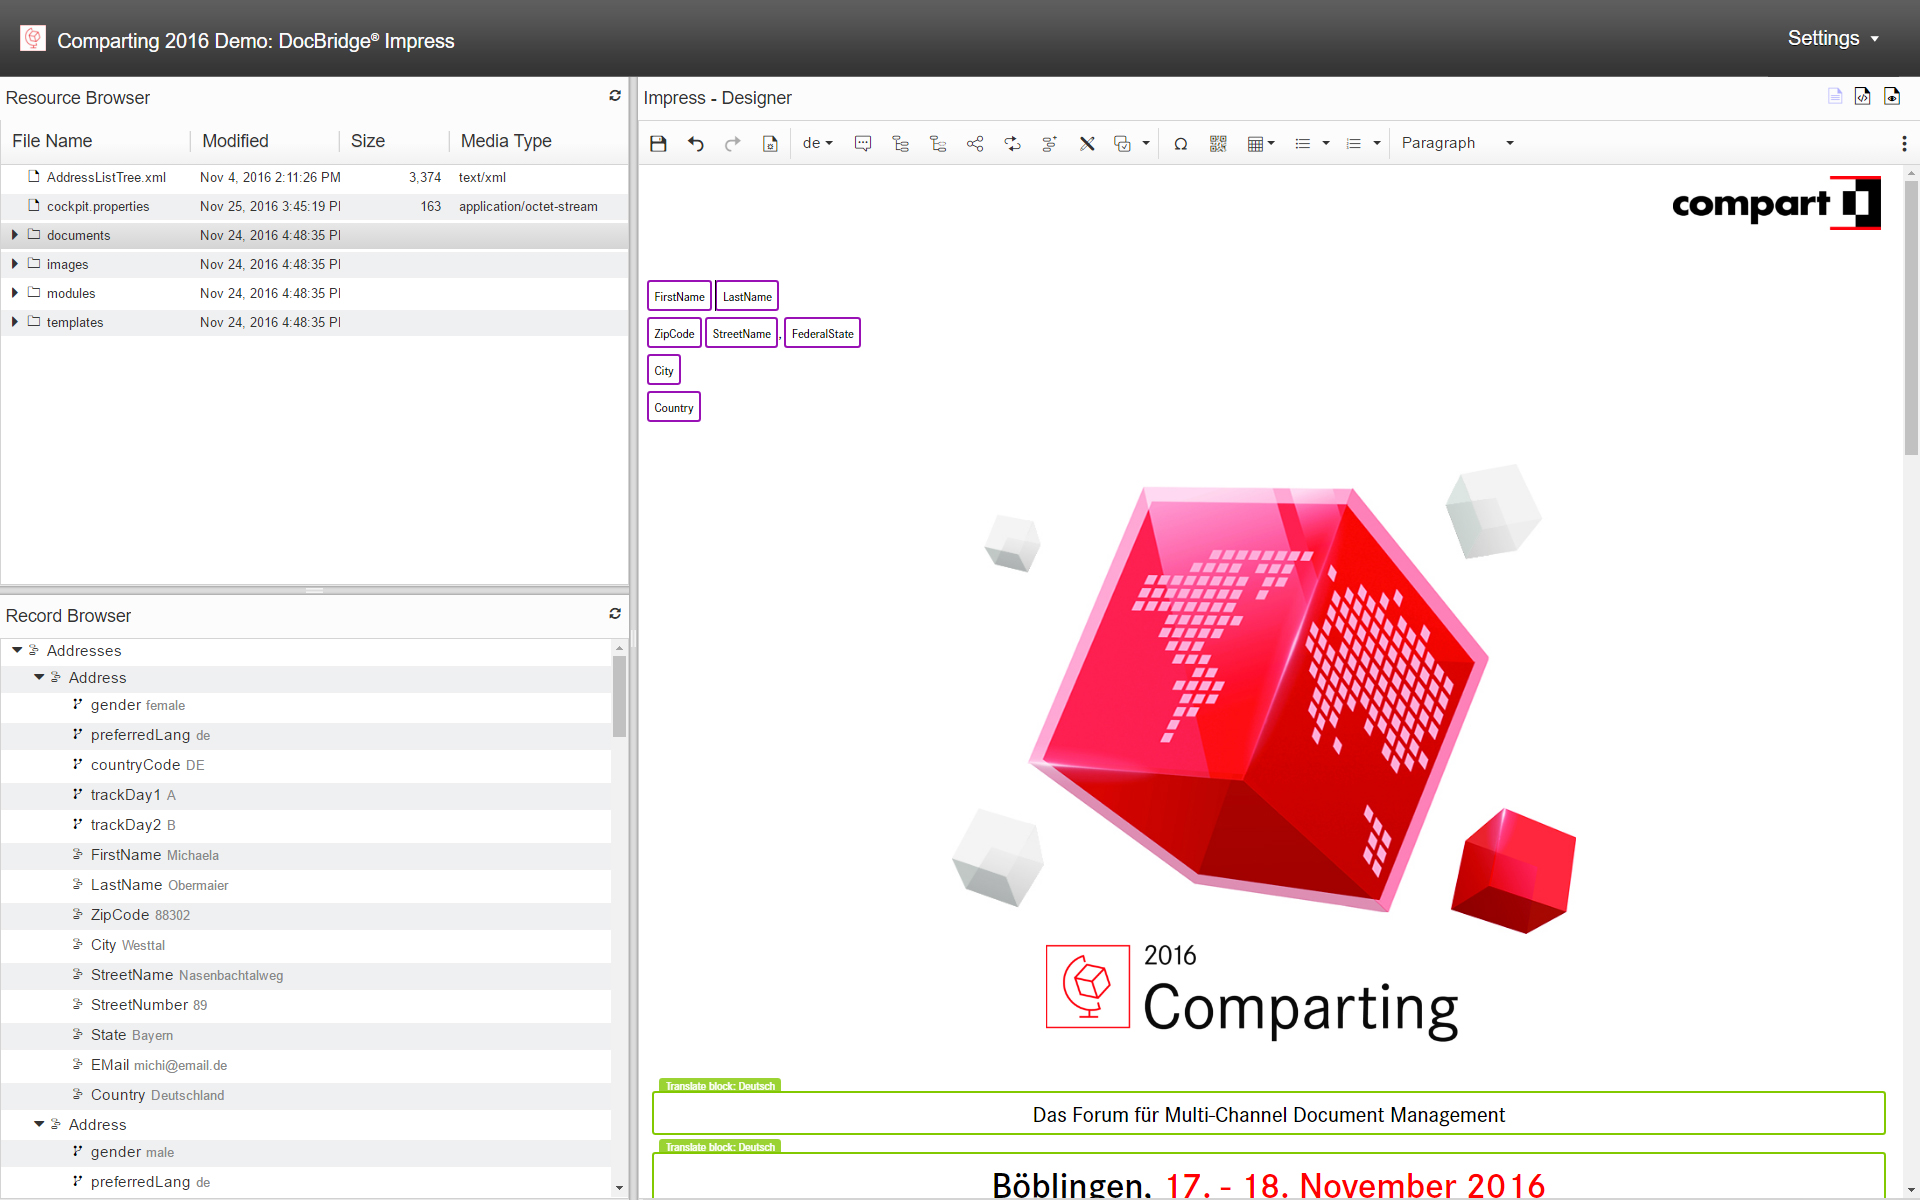Open the three-dot overflow menu in Designer

(1905, 143)
